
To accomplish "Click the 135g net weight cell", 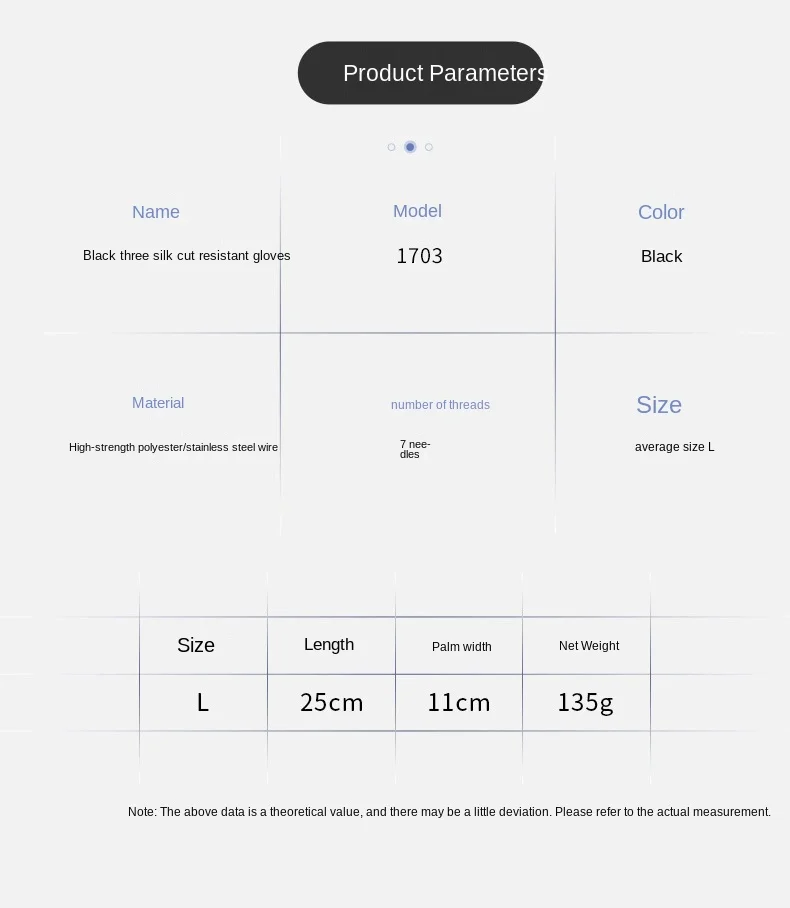I will pos(586,702).
